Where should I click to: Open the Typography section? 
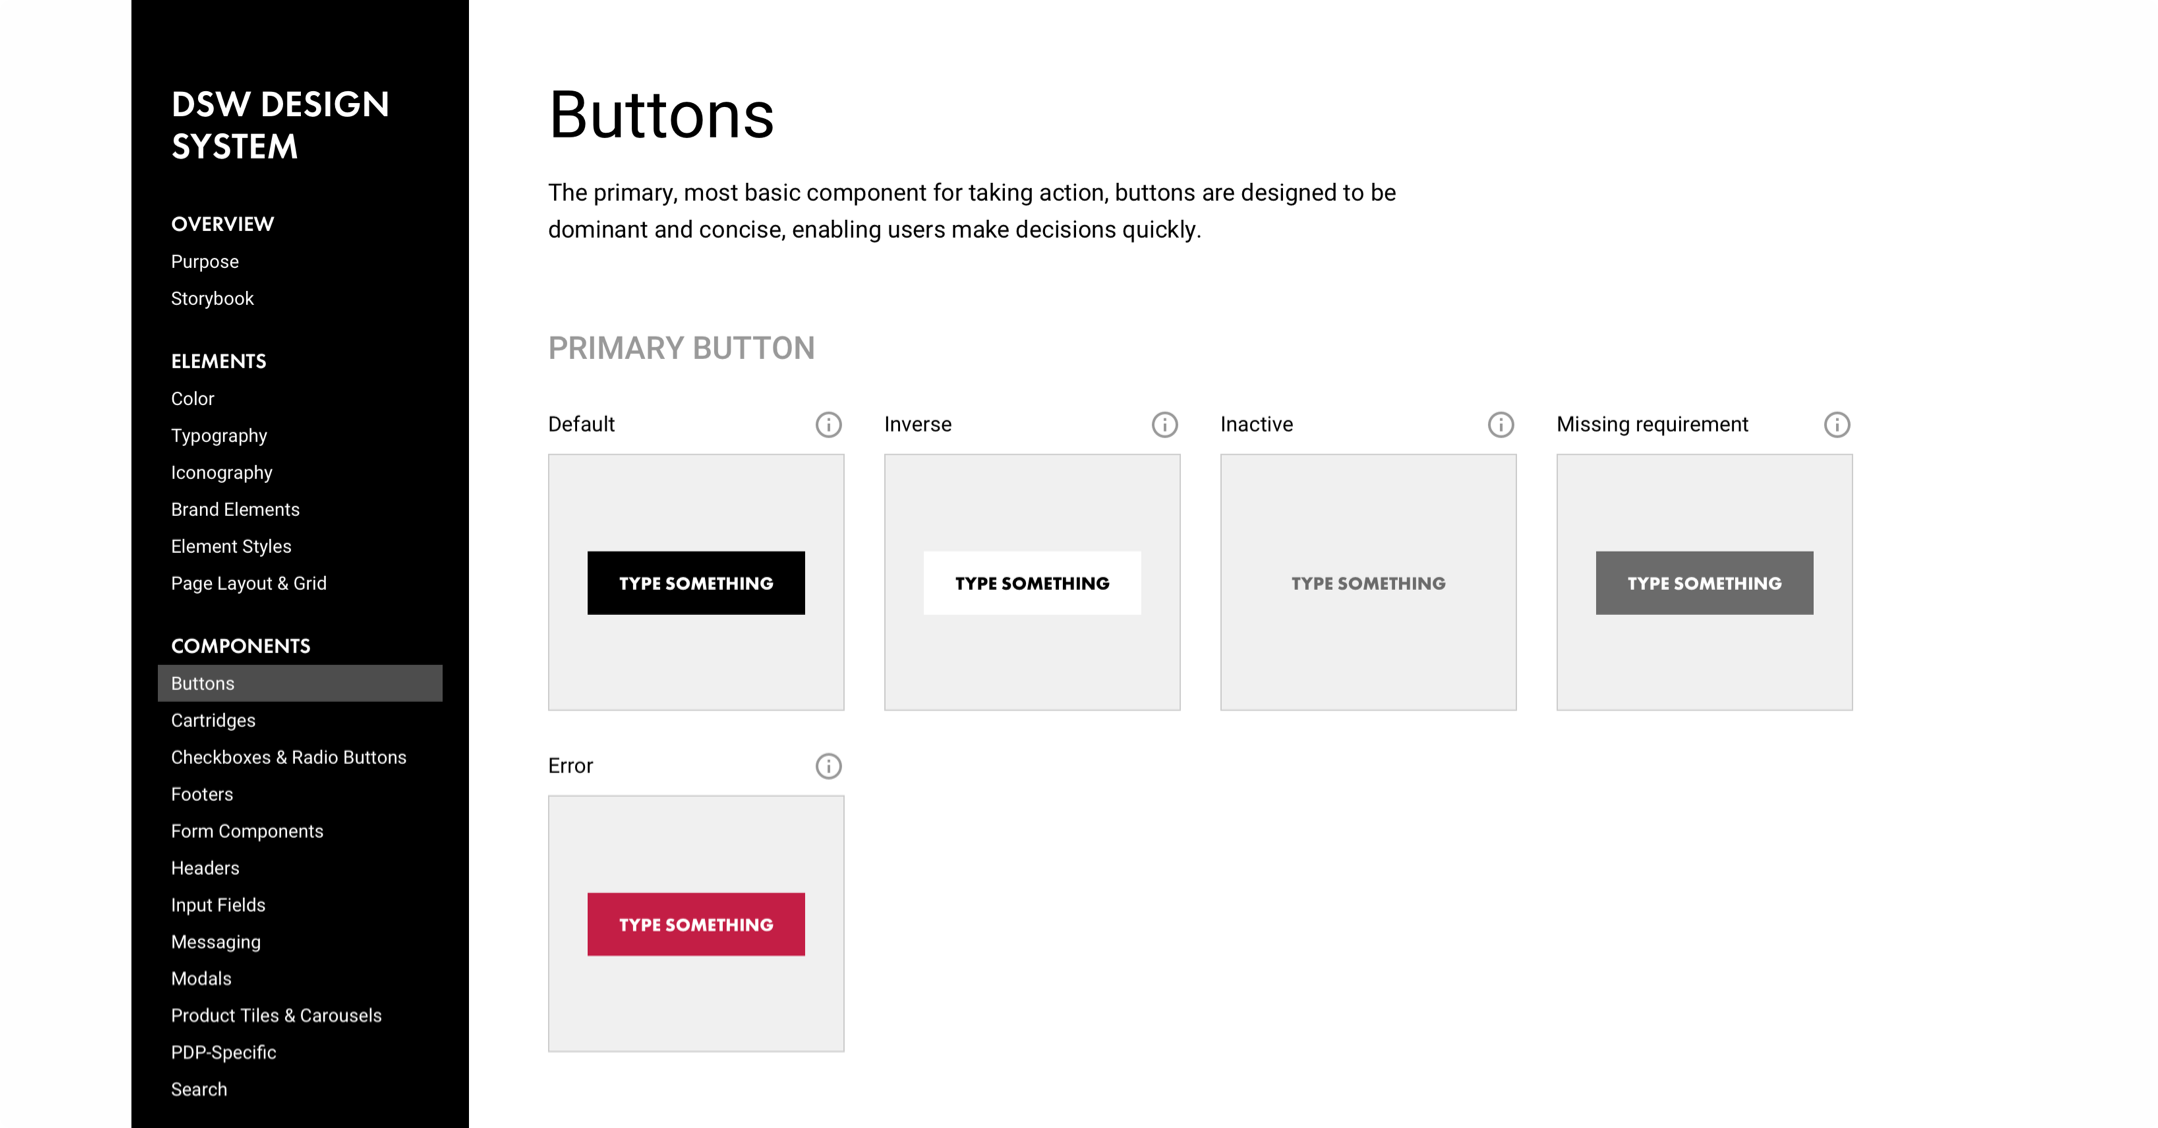pyautogui.click(x=219, y=436)
